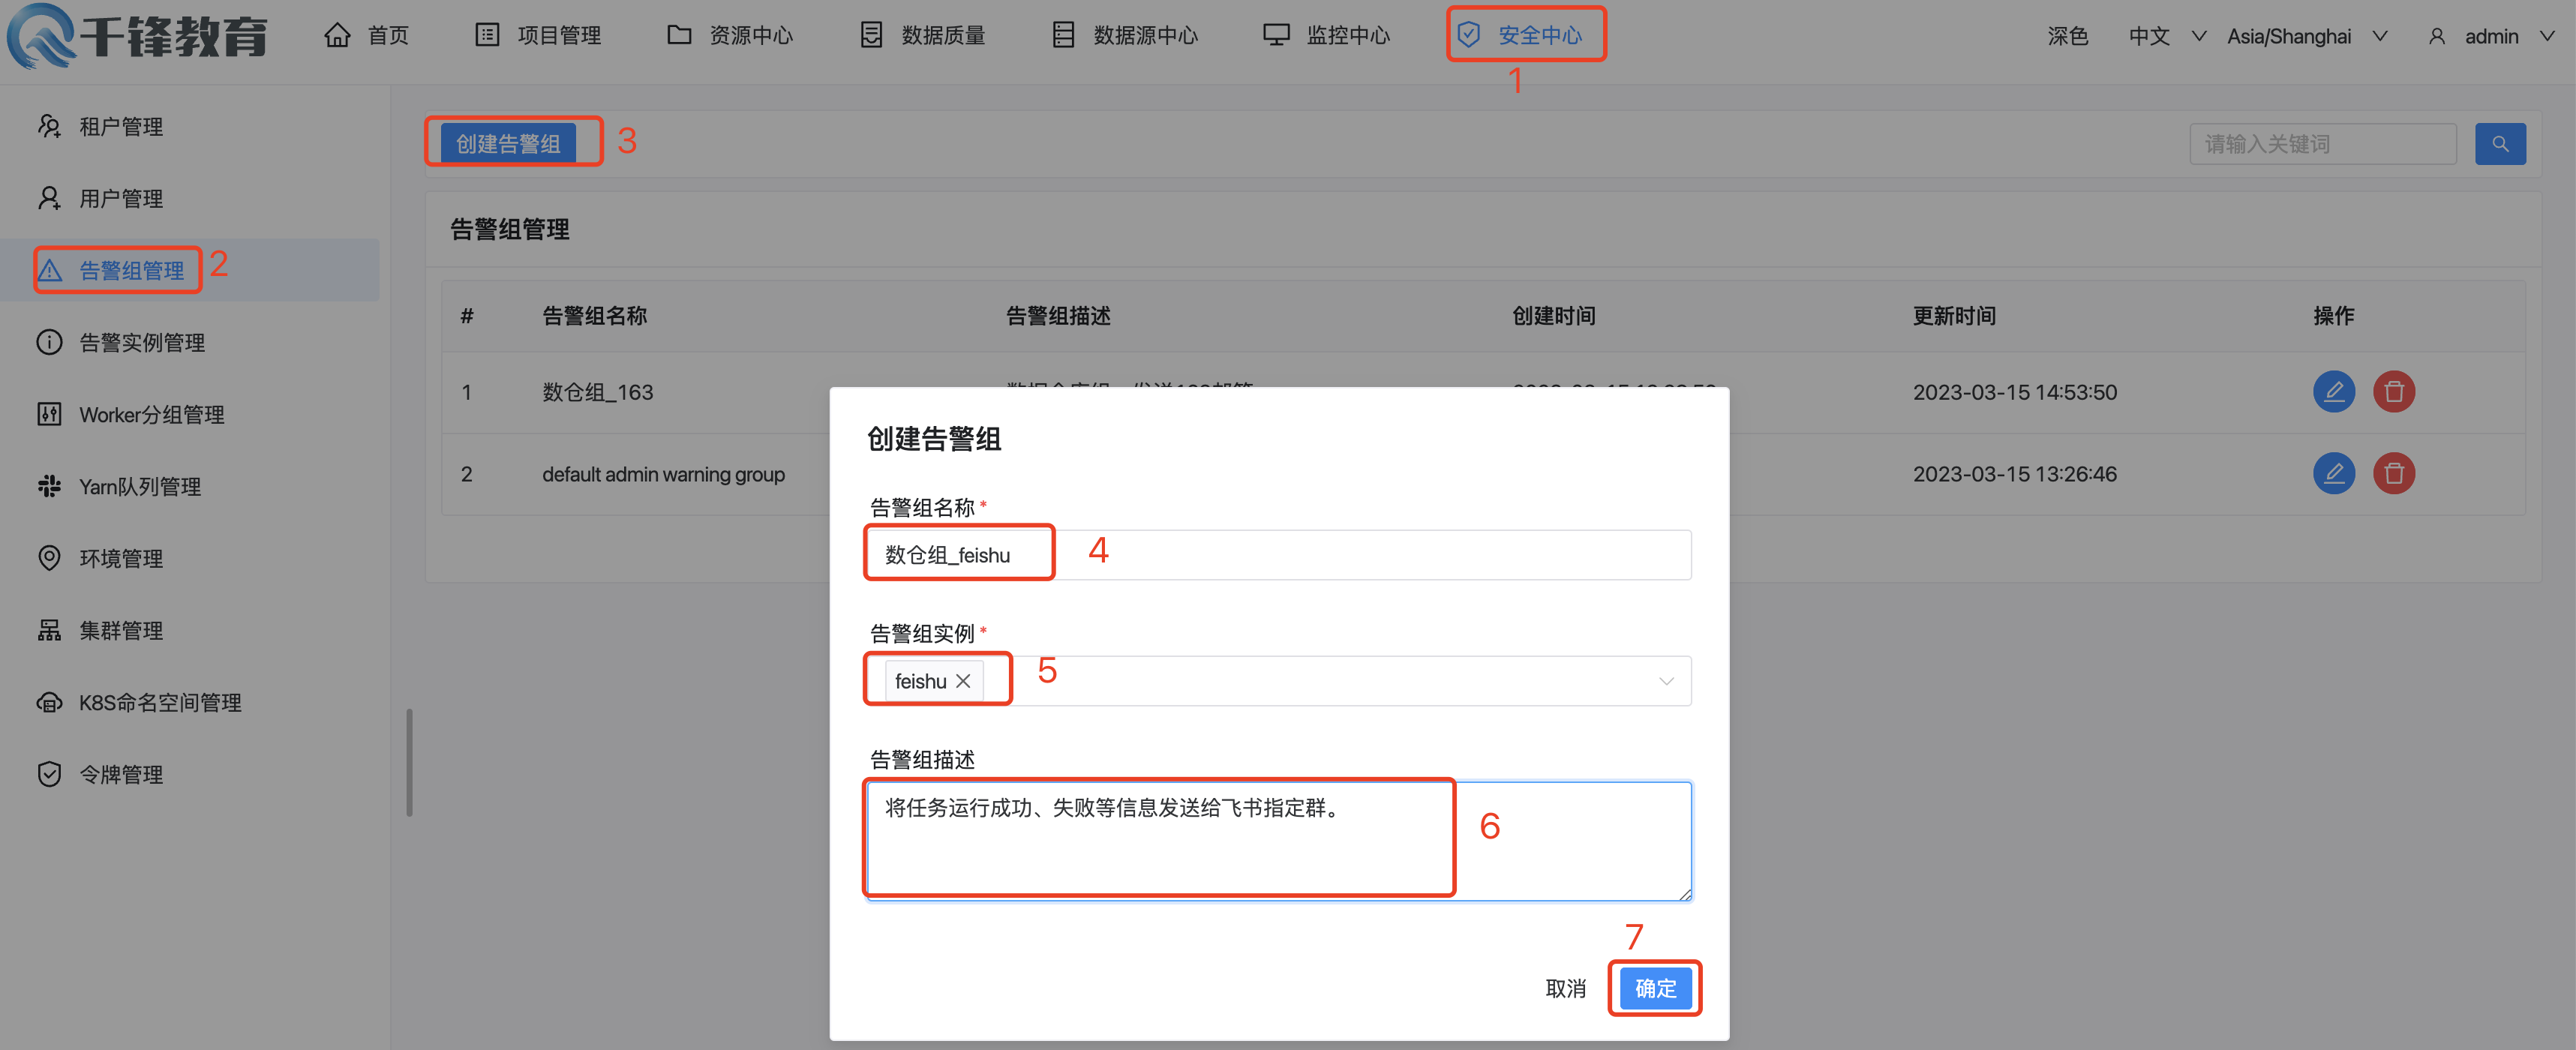Expand the Asia/Shanghai timezone dropdown

tap(2306, 37)
